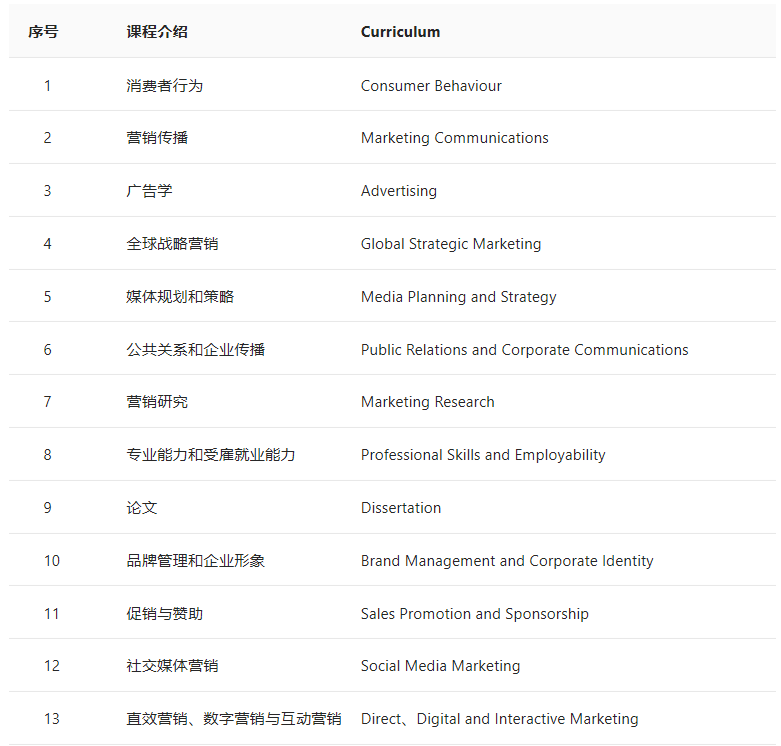Select the 媒体规划和策略 cell
Viewport: 781px width, 746px height.
click(180, 297)
